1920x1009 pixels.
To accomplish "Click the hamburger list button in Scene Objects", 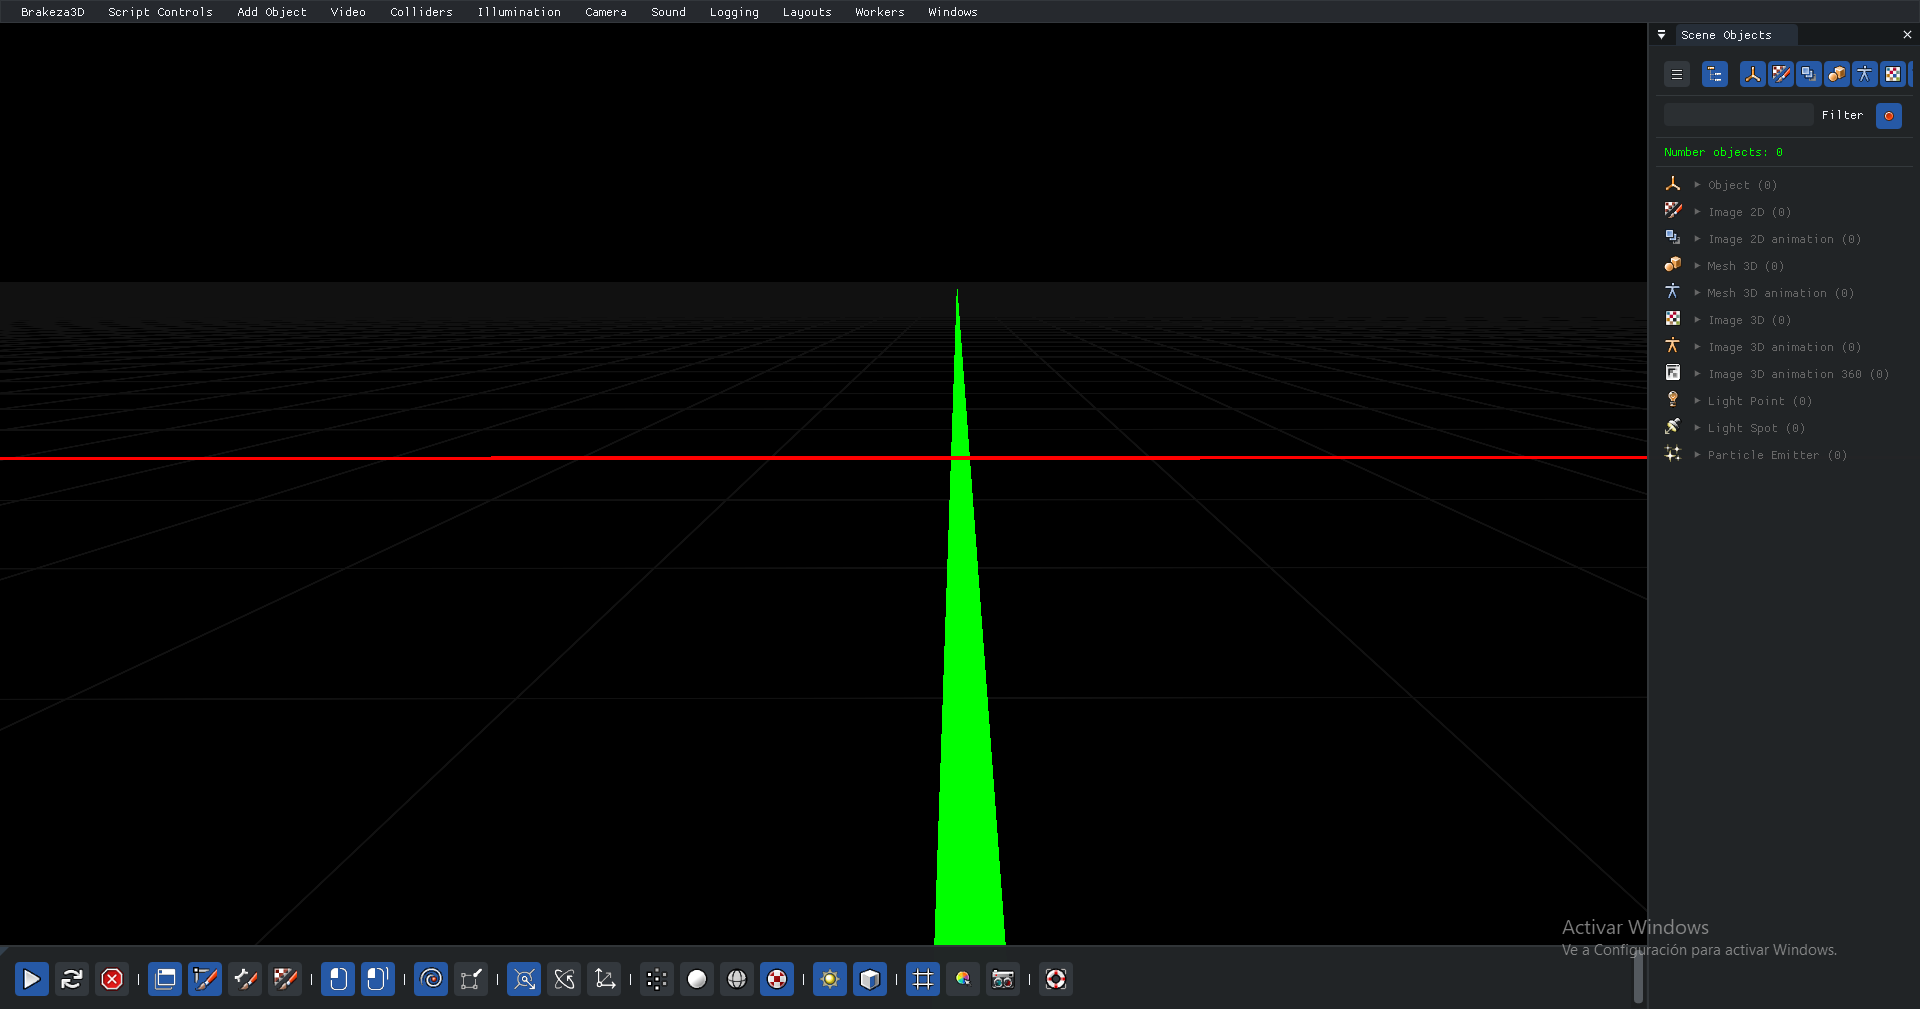I will [x=1677, y=74].
